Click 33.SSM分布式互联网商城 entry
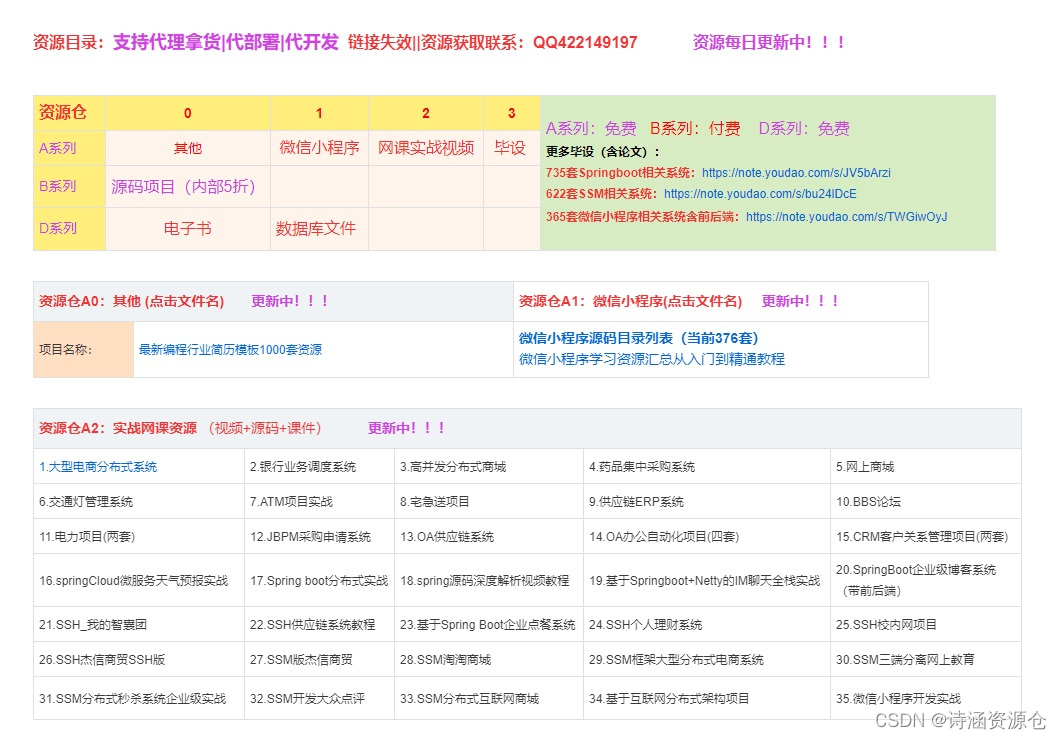Viewport: 1062px width, 739px height. 469,699
